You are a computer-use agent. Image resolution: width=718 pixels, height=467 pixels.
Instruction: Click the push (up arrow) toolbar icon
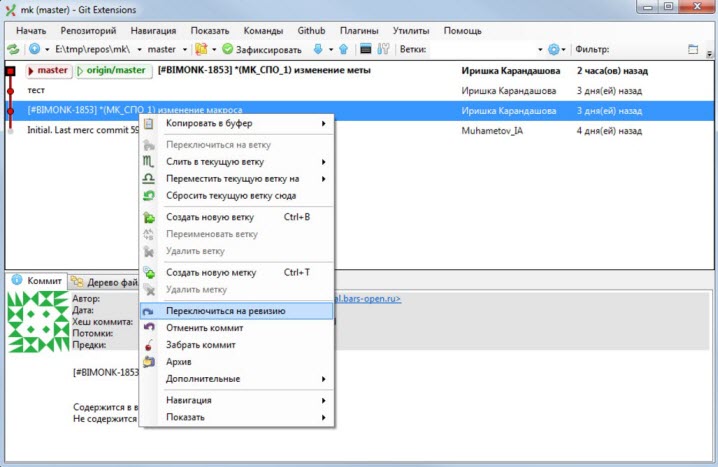343,49
